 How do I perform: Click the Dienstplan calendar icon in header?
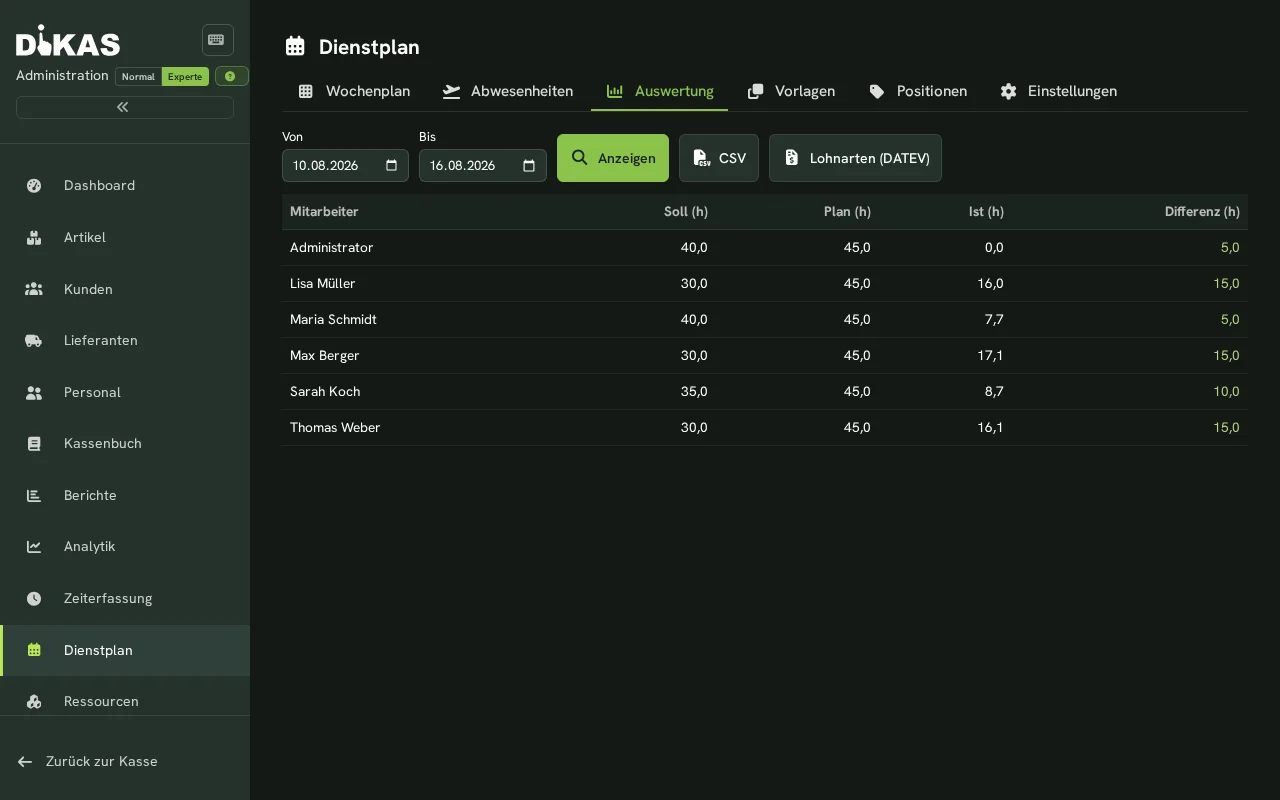[x=295, y=46]
